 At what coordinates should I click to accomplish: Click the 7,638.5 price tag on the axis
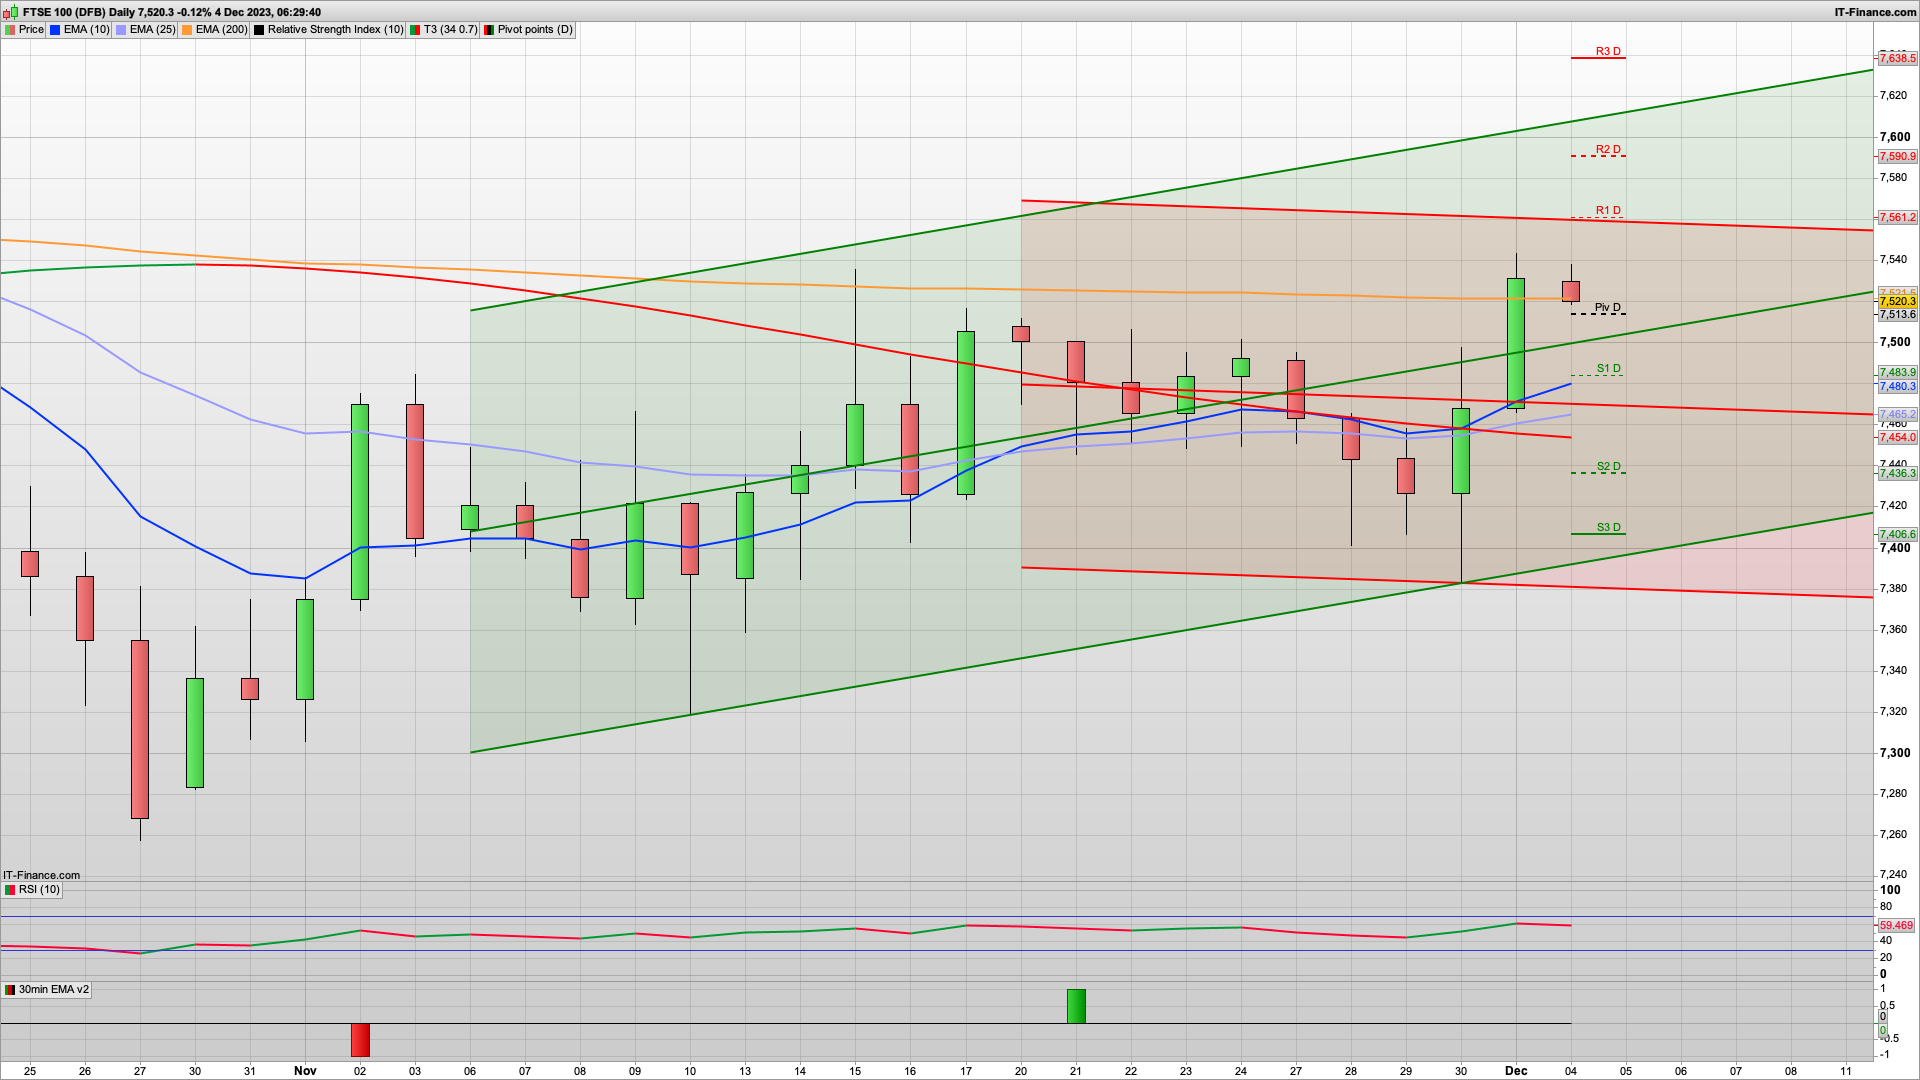pos(1897,59)
